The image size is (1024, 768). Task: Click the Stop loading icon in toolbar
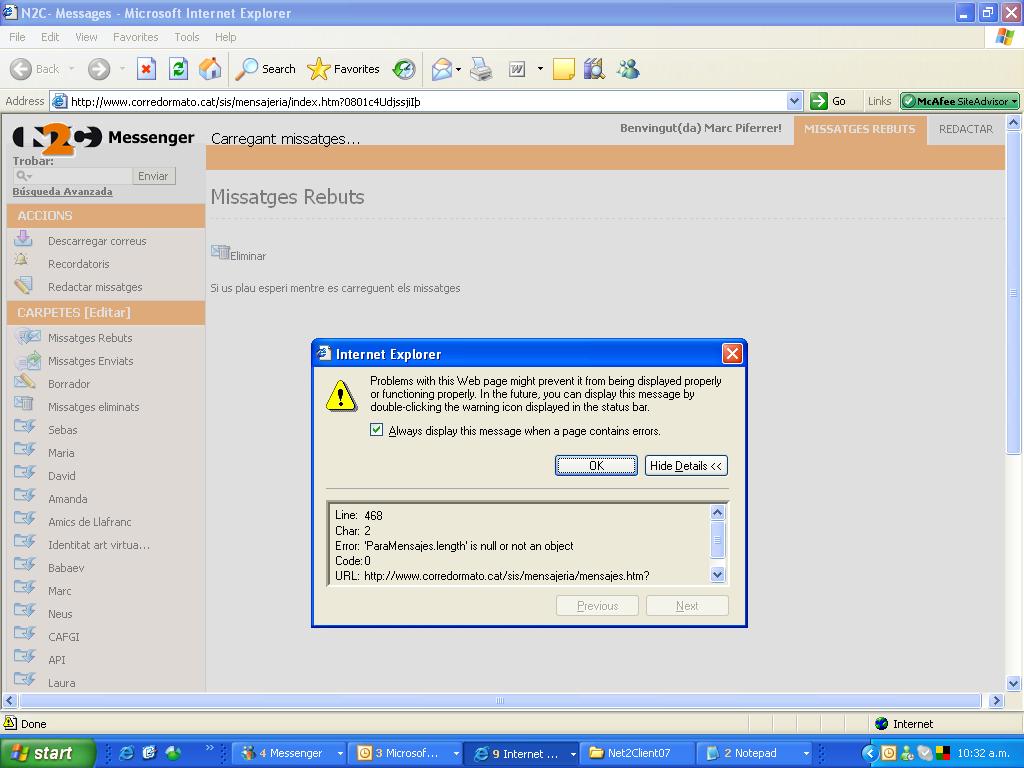pos(146,69)
